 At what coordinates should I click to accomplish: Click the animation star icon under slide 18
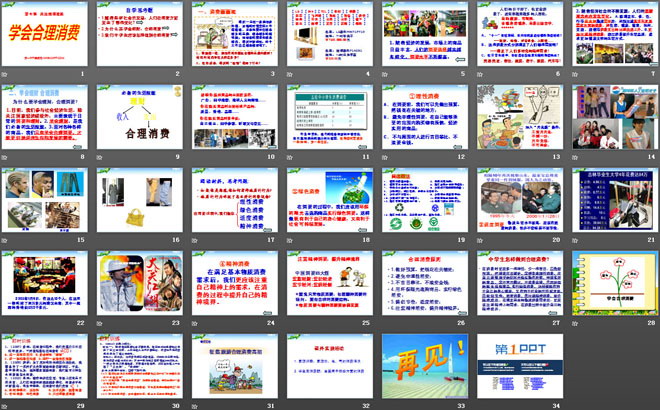(x=290, y=240)
